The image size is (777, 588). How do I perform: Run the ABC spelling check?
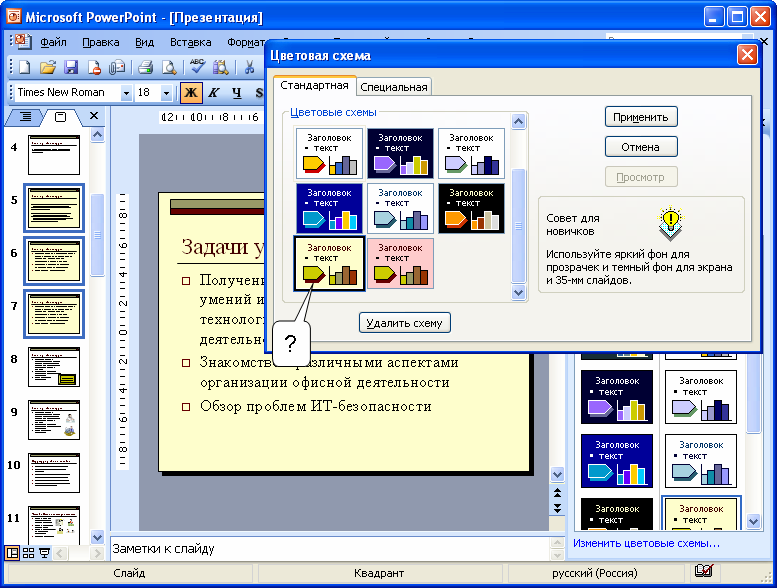(x=197, y=67)
